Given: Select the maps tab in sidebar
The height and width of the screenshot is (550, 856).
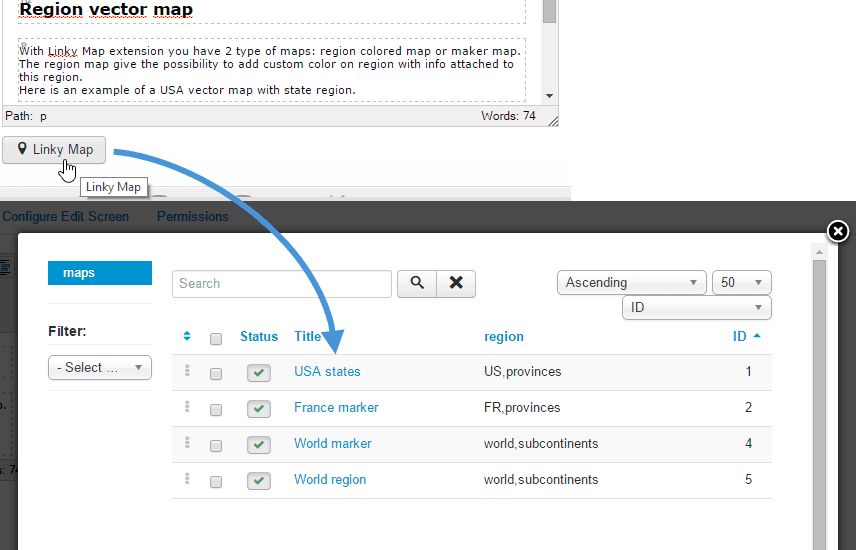Looking at the screenshot, I should [x=100, y=273].
